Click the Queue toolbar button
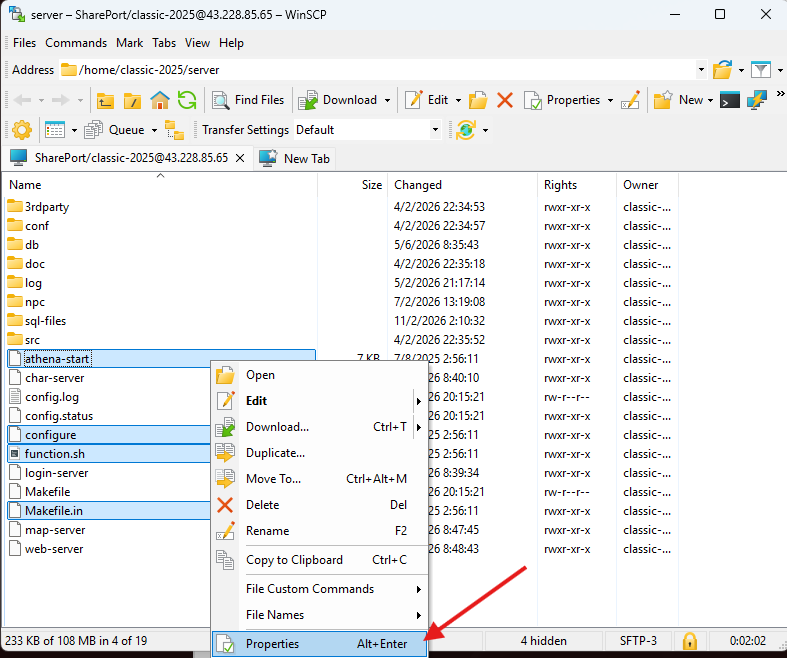The image size is (787, 658). pos(114,130)
